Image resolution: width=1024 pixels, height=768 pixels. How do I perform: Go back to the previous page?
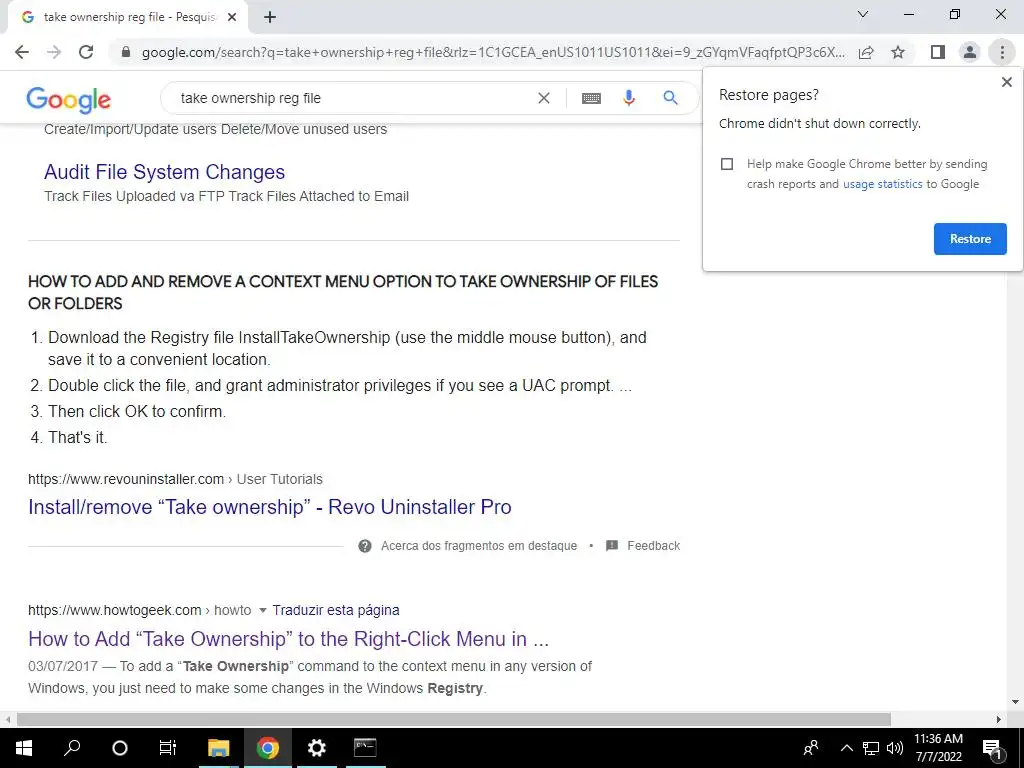[22, 52]
